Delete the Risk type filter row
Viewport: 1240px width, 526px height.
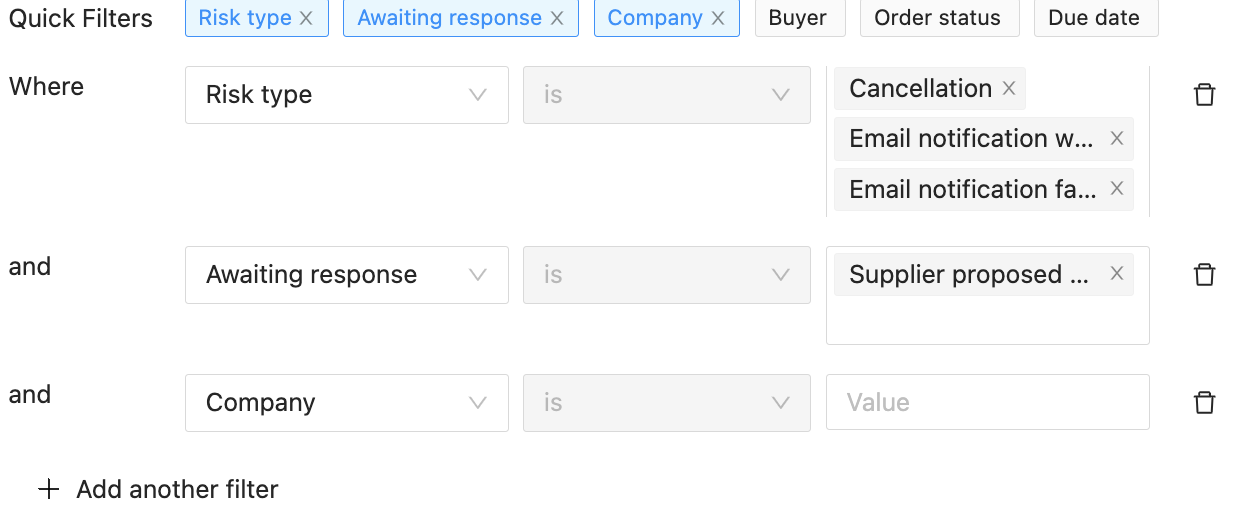(x=1205, y=95)
